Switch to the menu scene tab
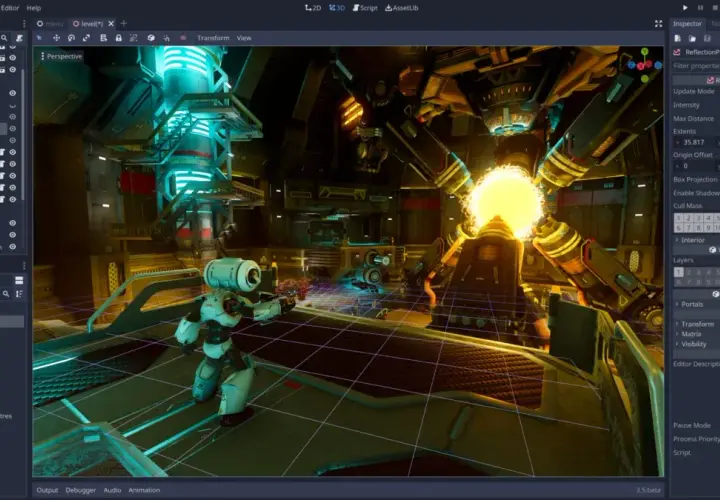 [50, 24]
